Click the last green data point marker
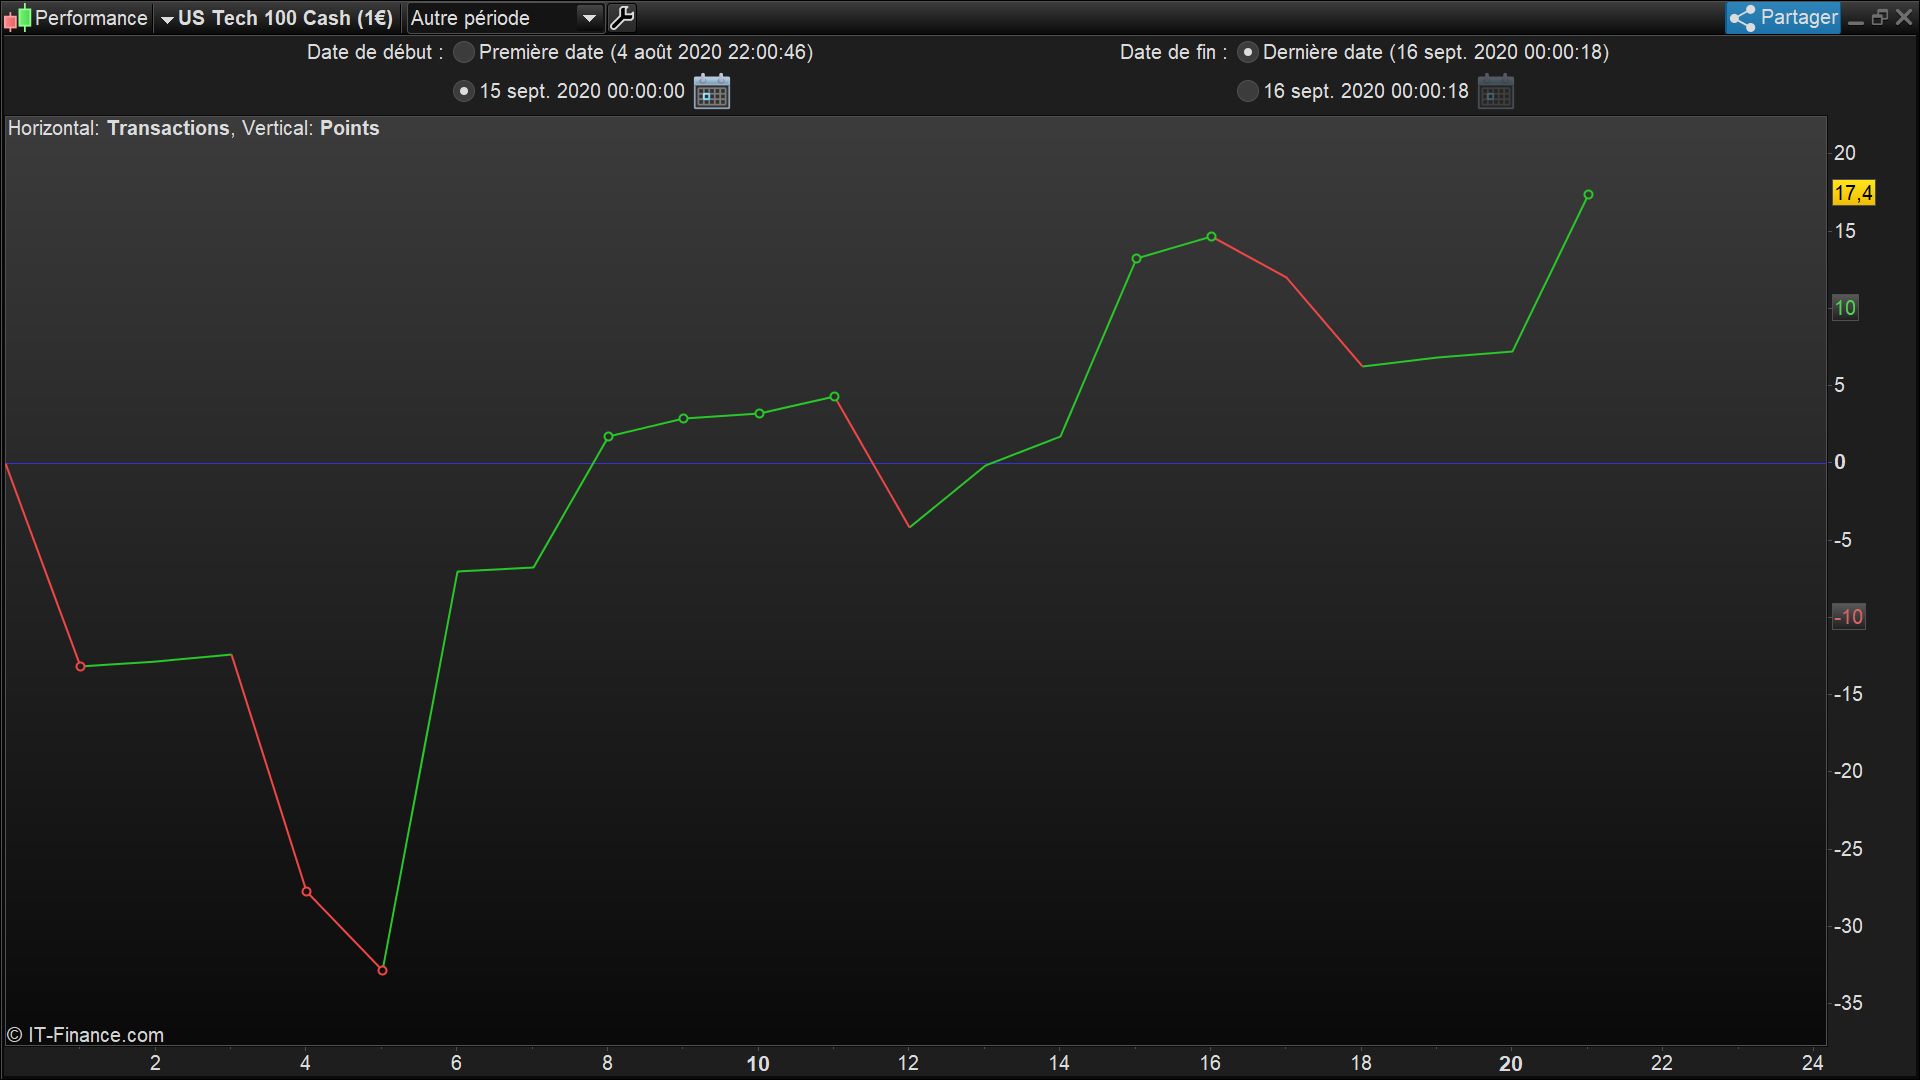The height and width of the screenshot is (1080, 1920). tap(1588, 195)
